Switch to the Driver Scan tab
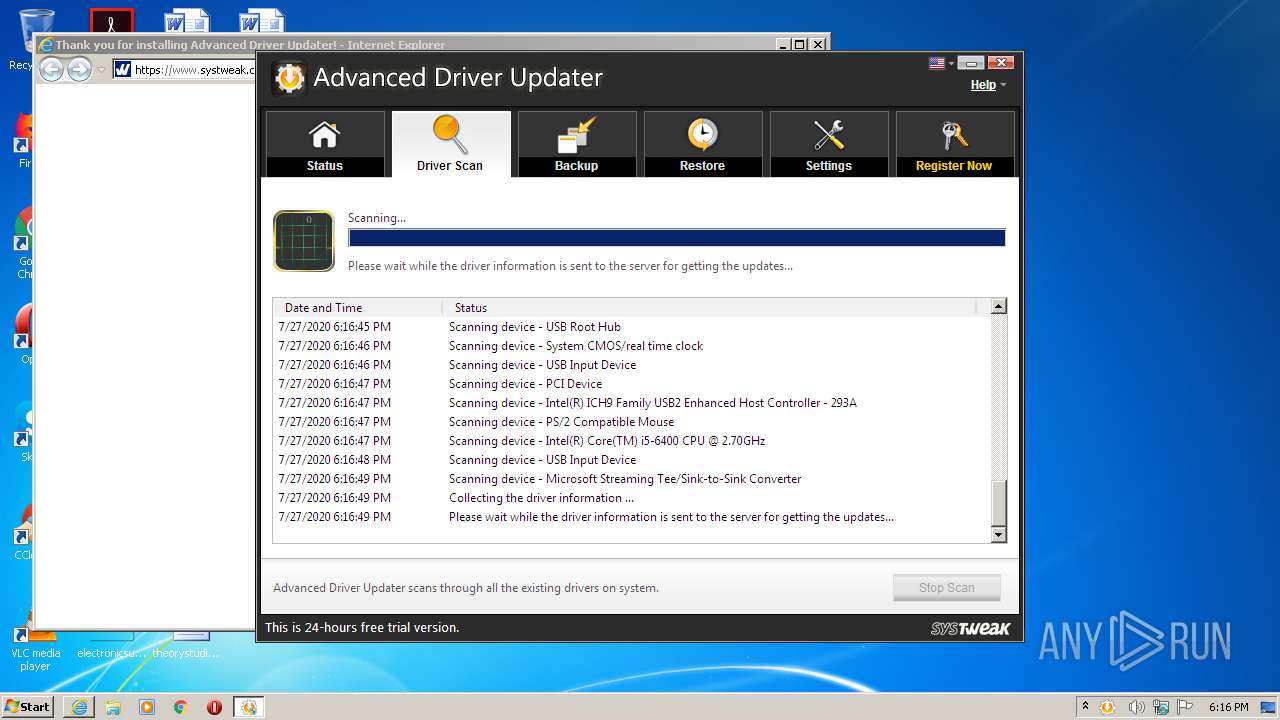 tap(451, 144)
